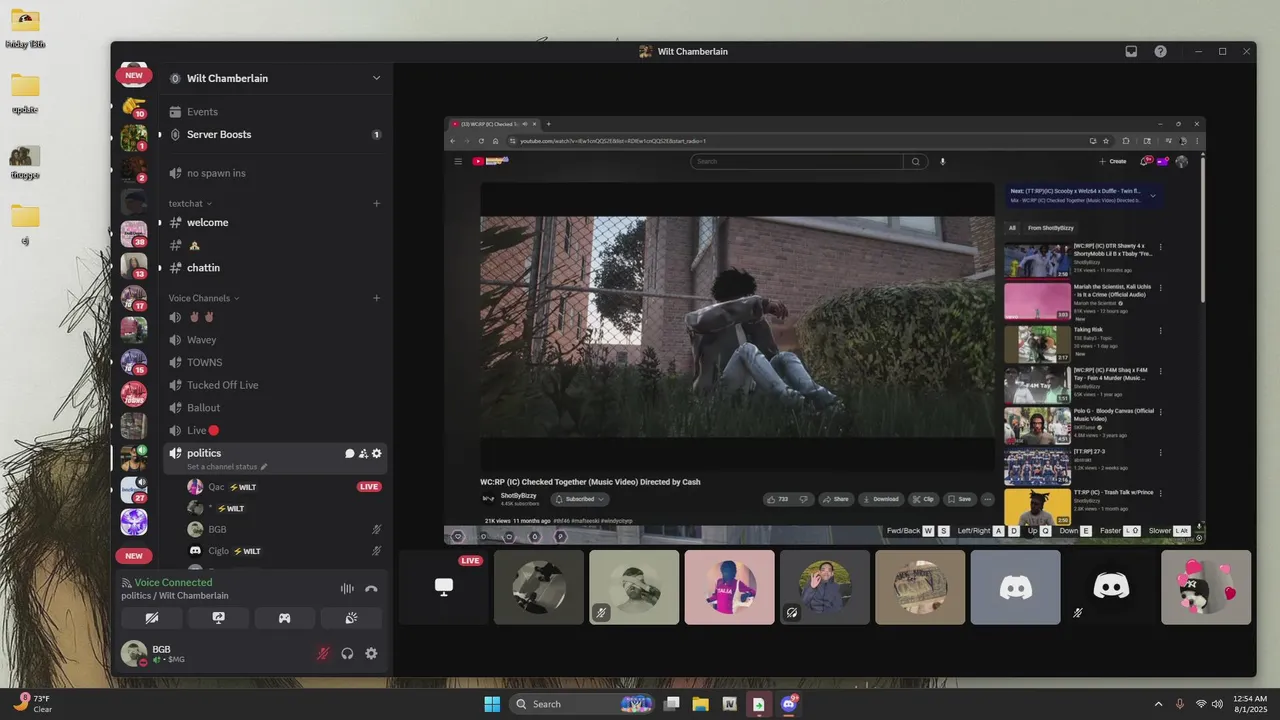Click the purple server icon in sidebar
This screenshot has height=720, width=1280.
click(134, 522)
